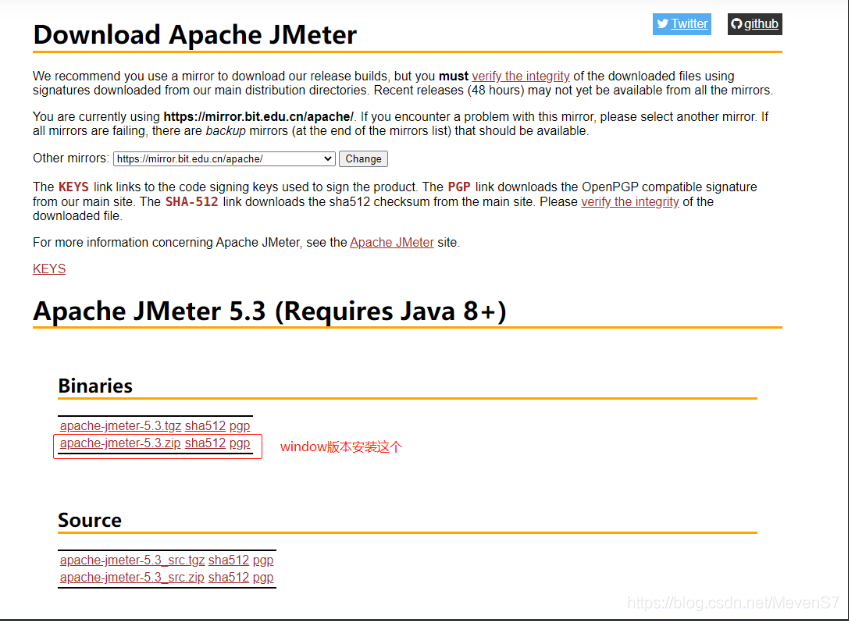Open sha512 link for apache-jmeter-5.3_src.tgz

pos(228,560)
